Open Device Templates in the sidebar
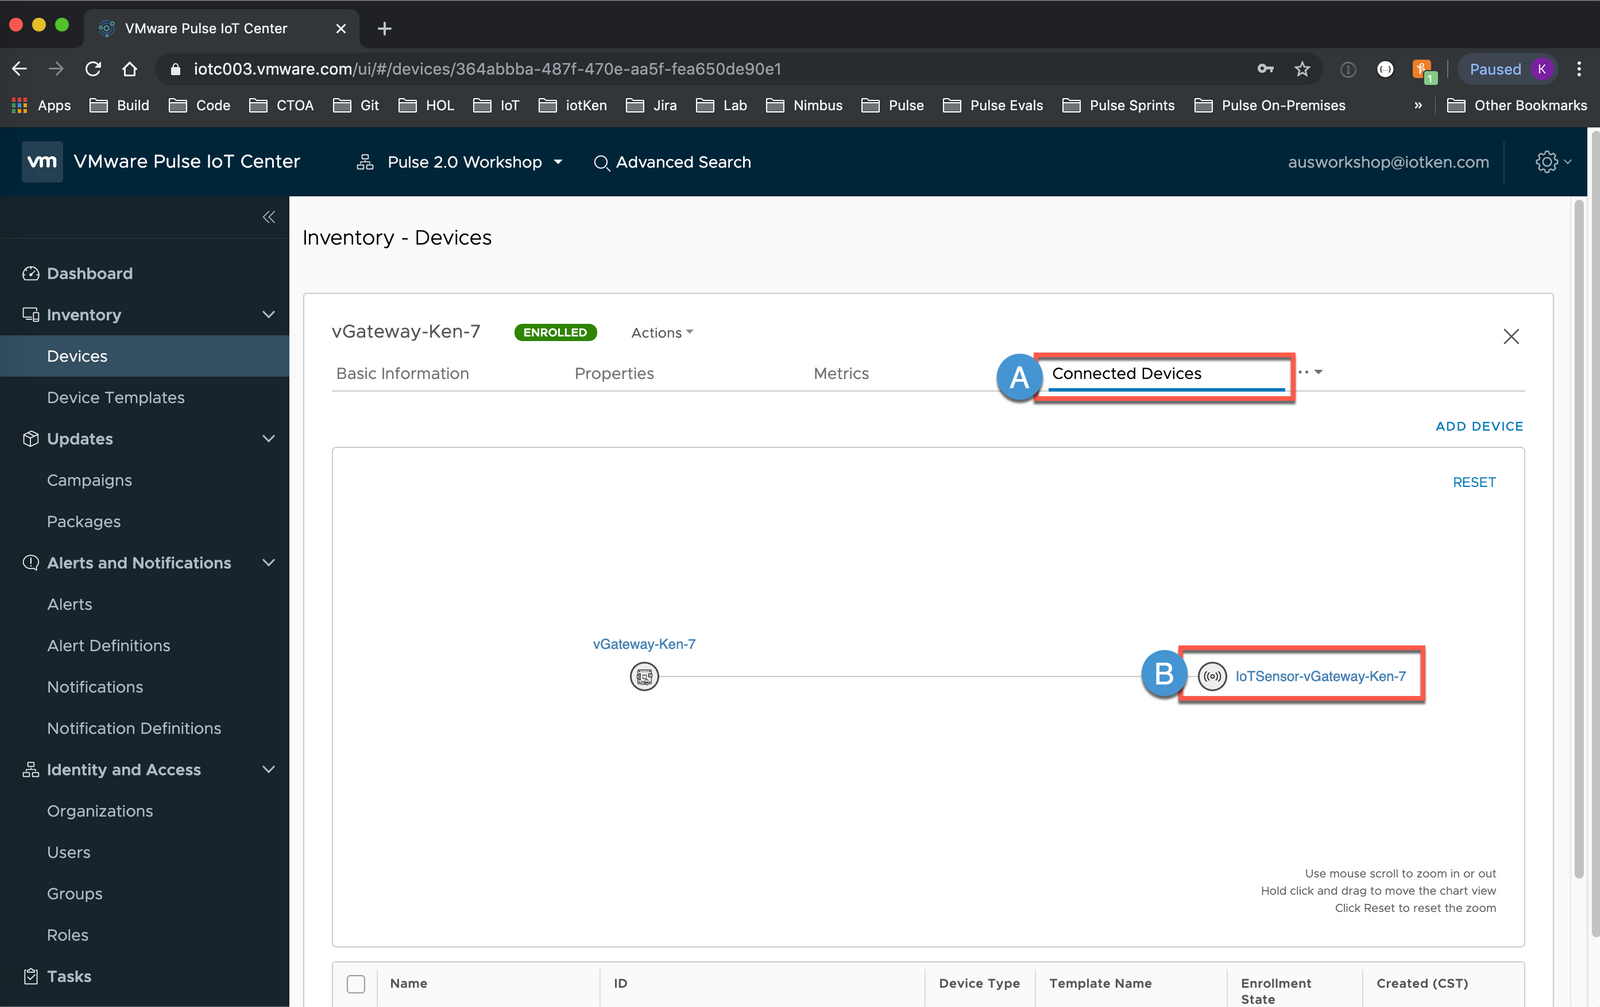The height and width of the screenshot is (1007, 1600). 116,398
